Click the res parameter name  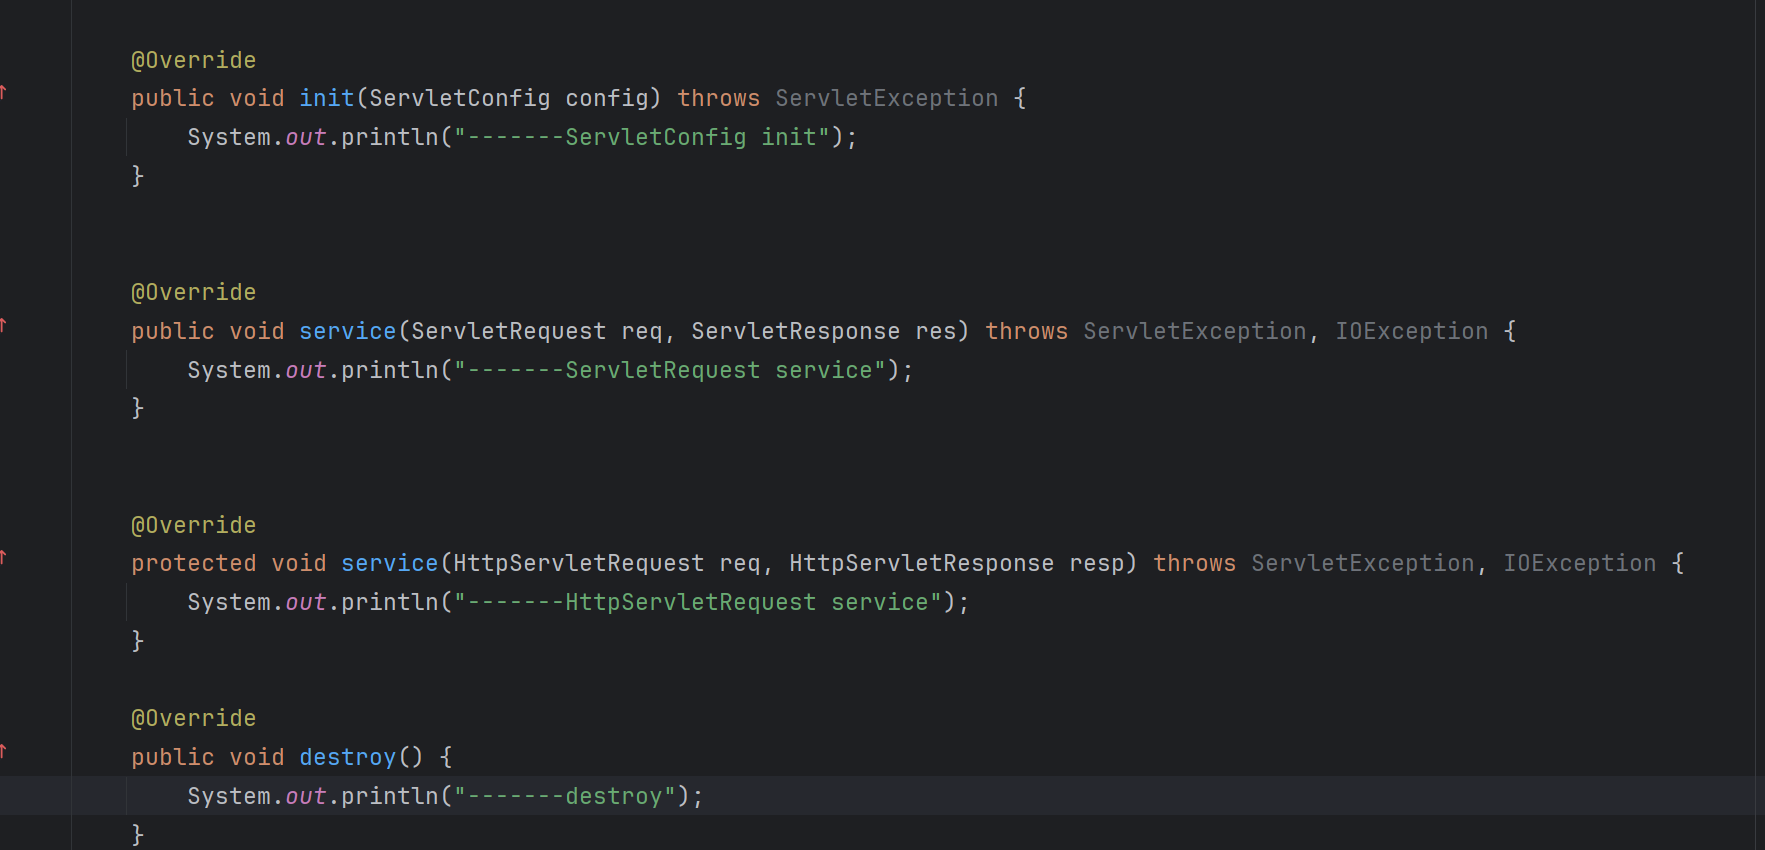[936, 331]
